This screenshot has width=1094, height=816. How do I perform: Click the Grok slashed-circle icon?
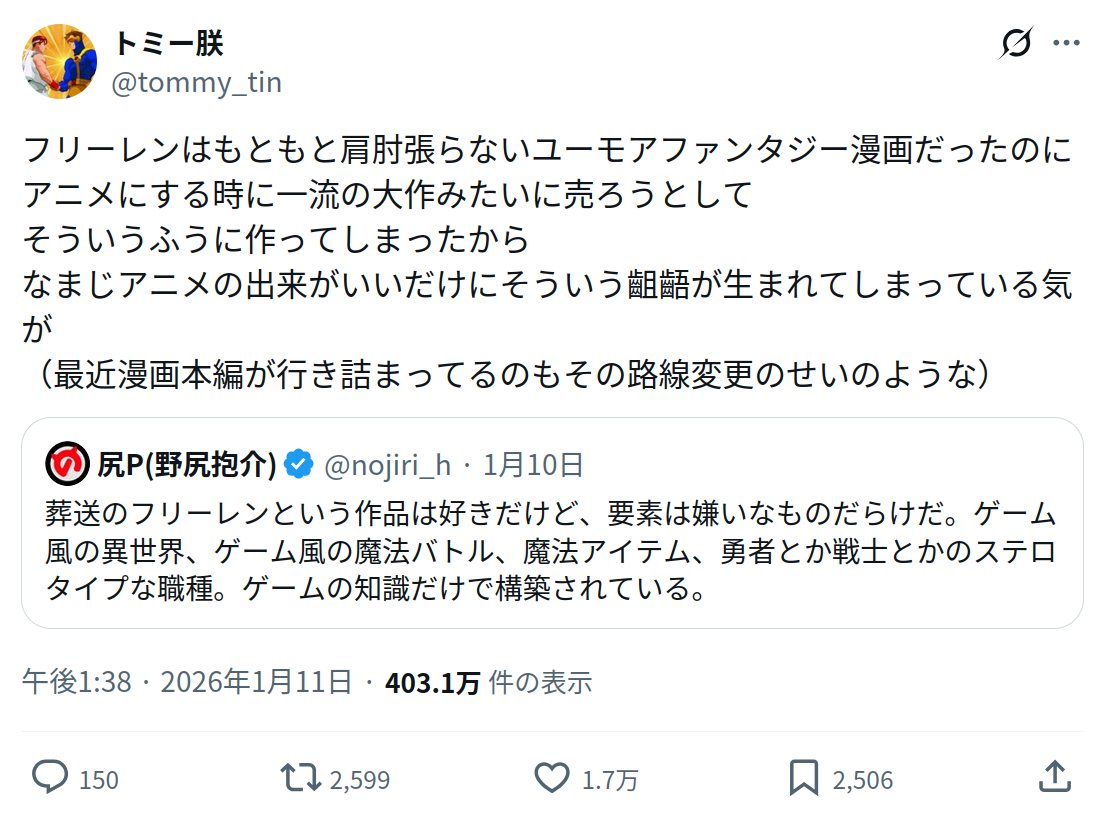click(1016, 43)
